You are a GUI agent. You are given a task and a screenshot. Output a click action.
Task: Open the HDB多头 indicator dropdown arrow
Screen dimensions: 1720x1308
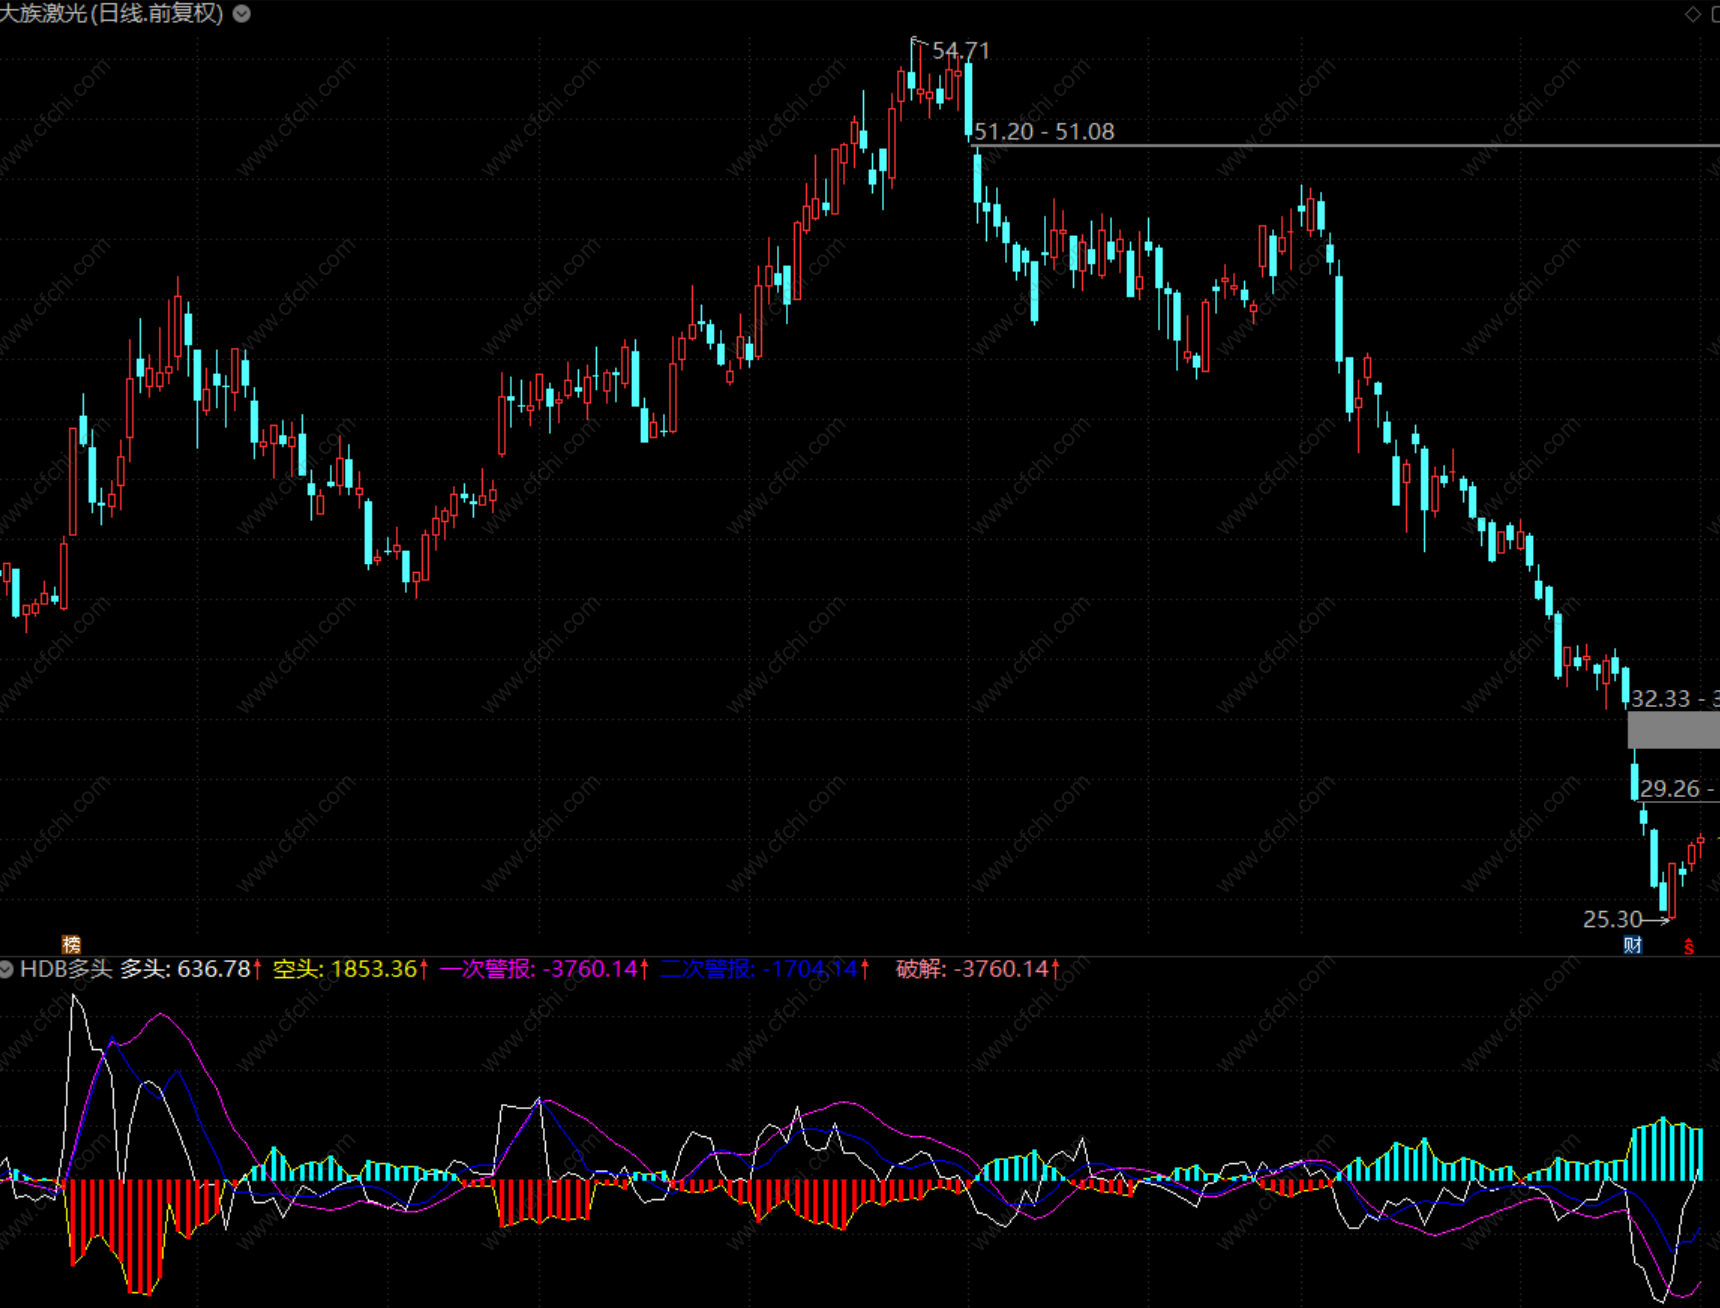[x=6, y=969]
